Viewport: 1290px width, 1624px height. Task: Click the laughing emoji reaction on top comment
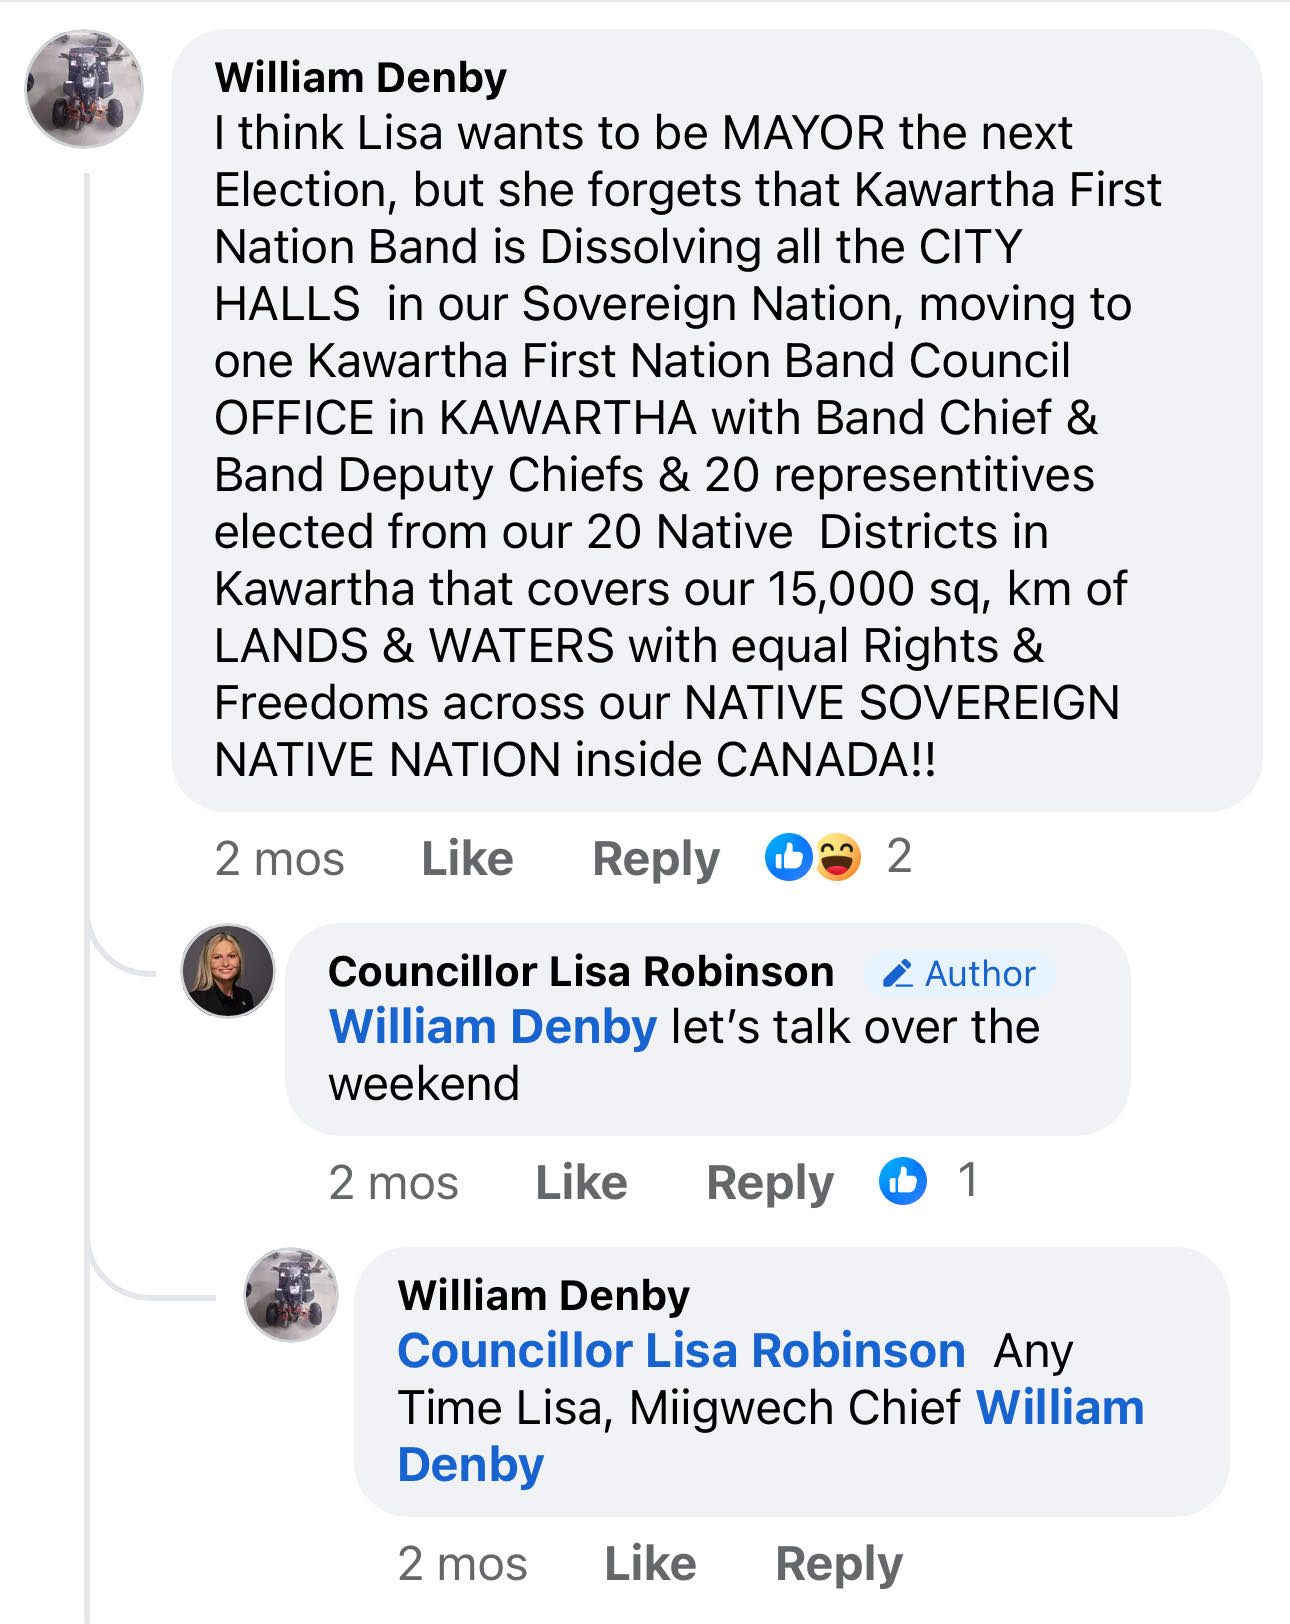(838, 857)
